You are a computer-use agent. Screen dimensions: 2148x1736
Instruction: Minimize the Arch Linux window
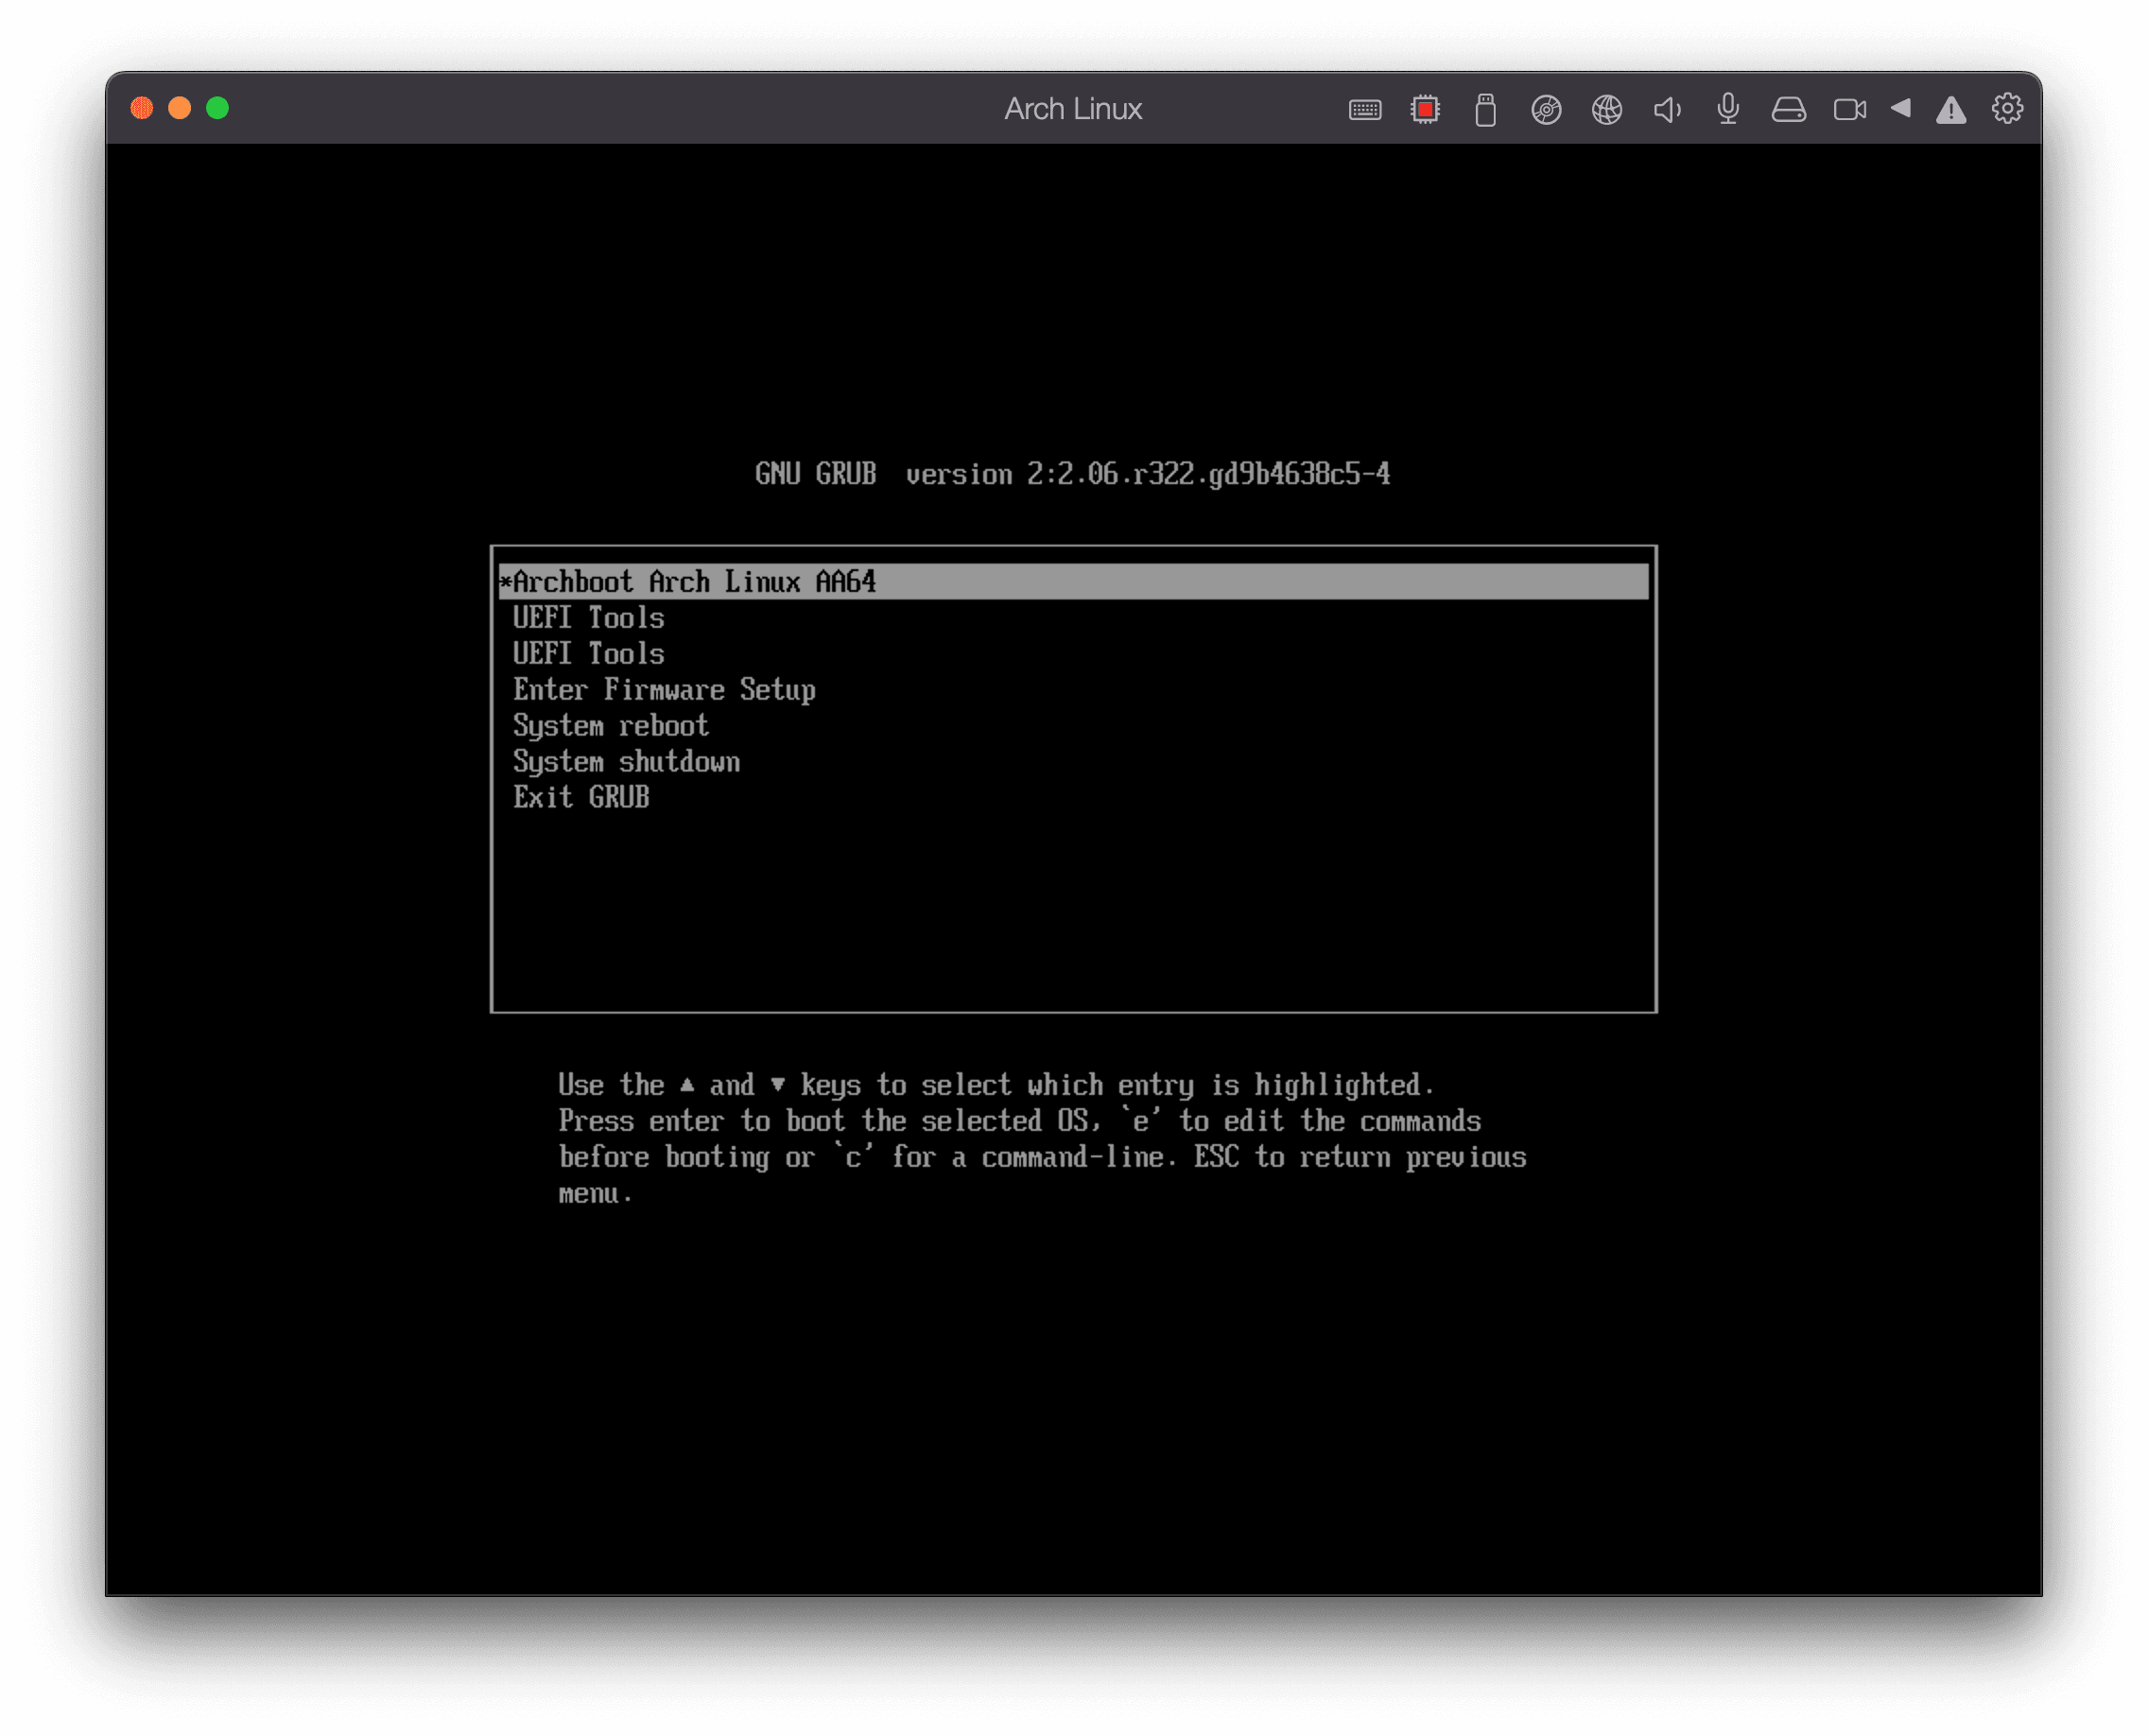180,108
